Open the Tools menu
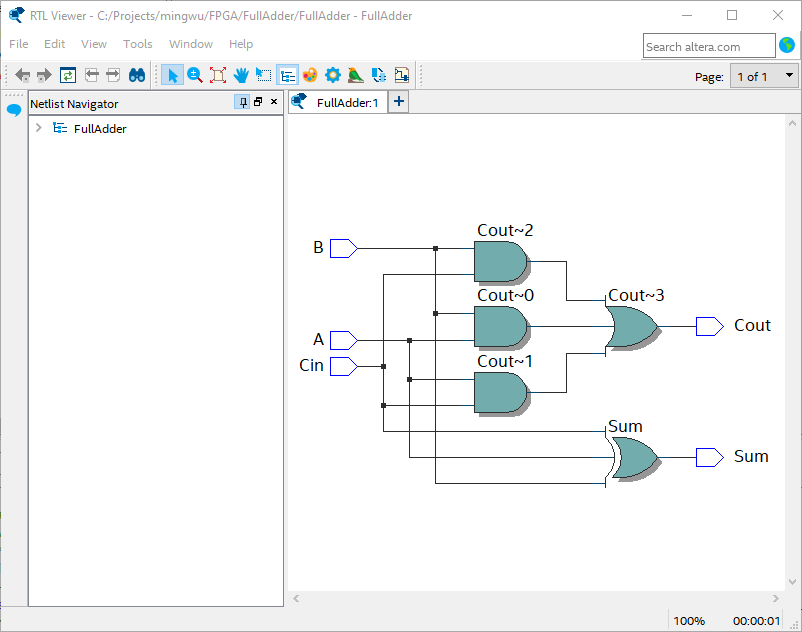 (138, 44)
